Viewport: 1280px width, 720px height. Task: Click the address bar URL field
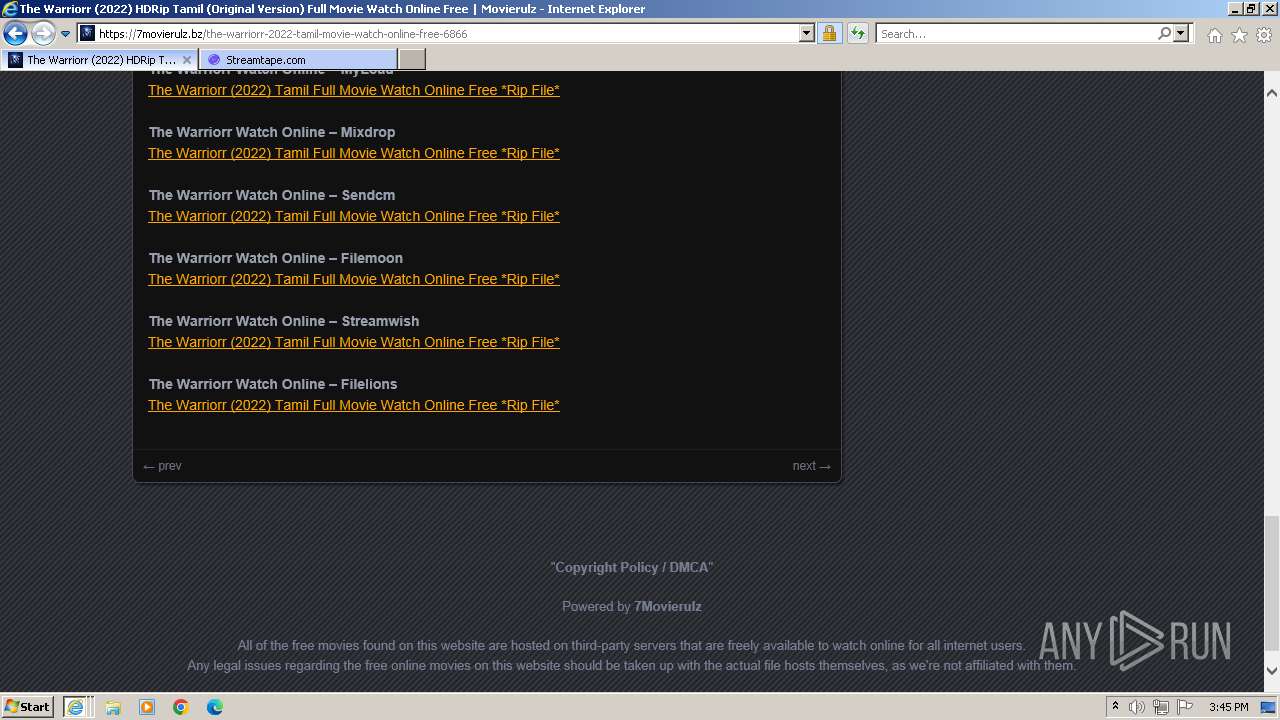(437, 34)
